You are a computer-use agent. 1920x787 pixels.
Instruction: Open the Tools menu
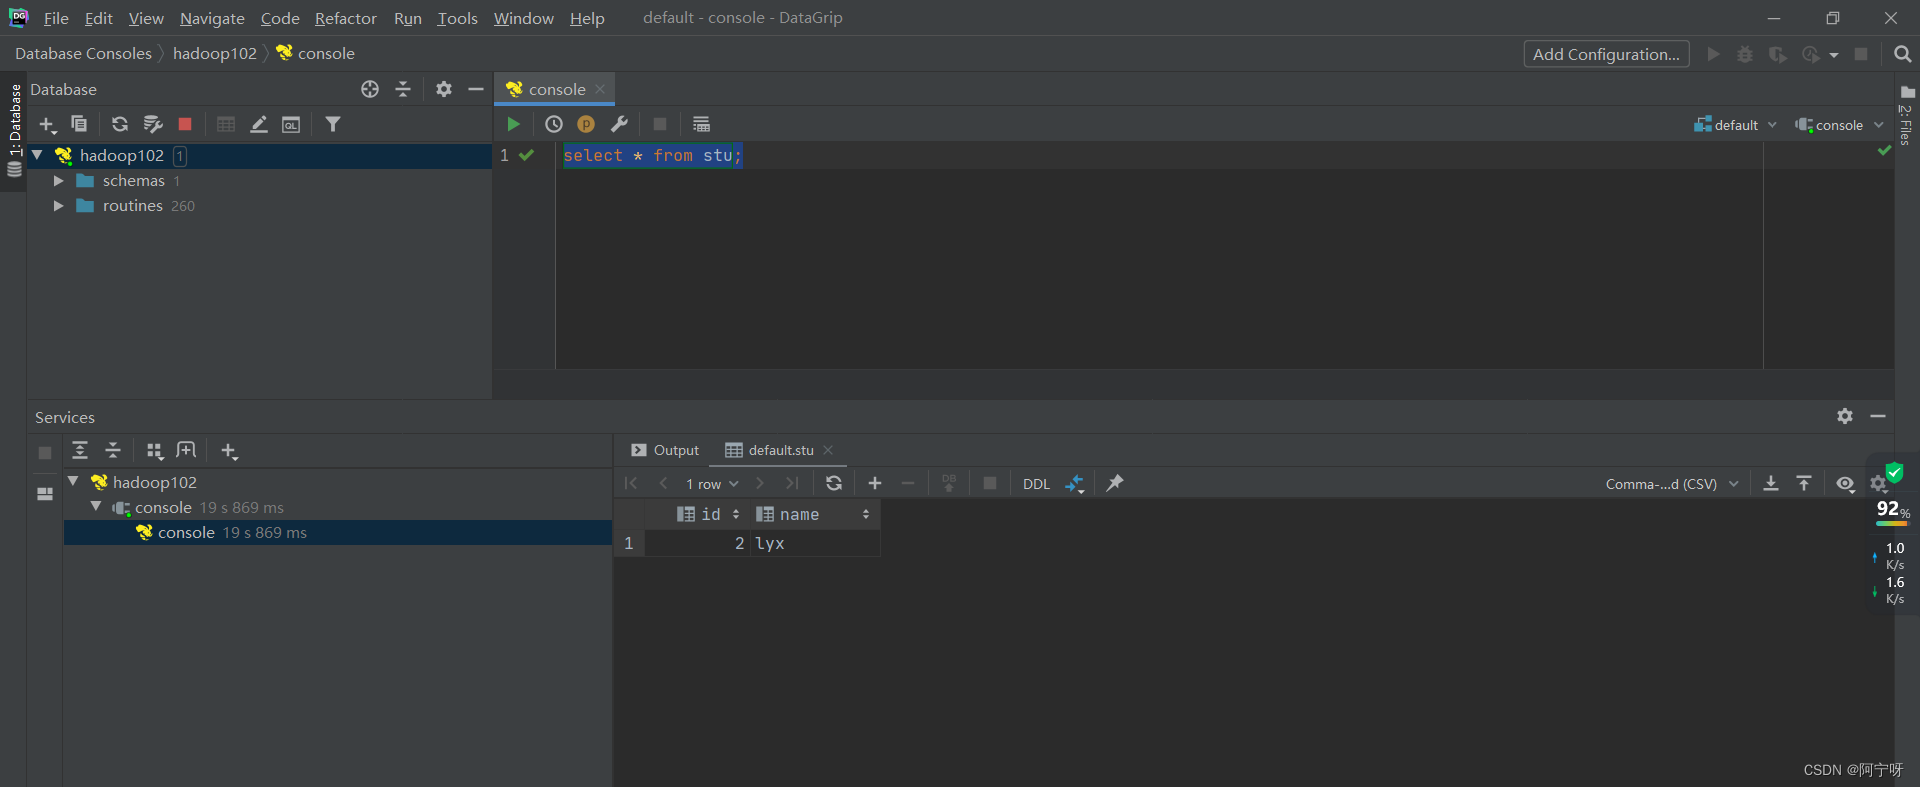pyautogui.click(x=457, y=18)
